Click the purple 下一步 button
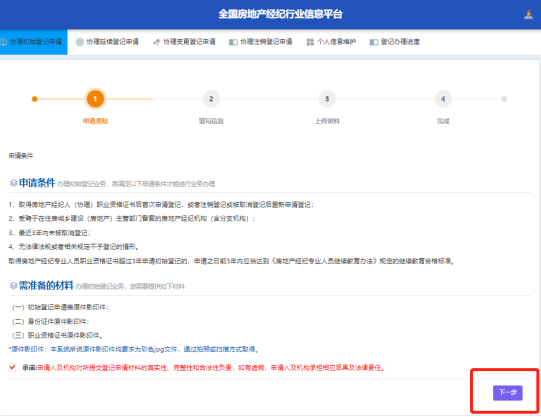The height and width of the screenshot is (417, 541). [x=508, y=393]
